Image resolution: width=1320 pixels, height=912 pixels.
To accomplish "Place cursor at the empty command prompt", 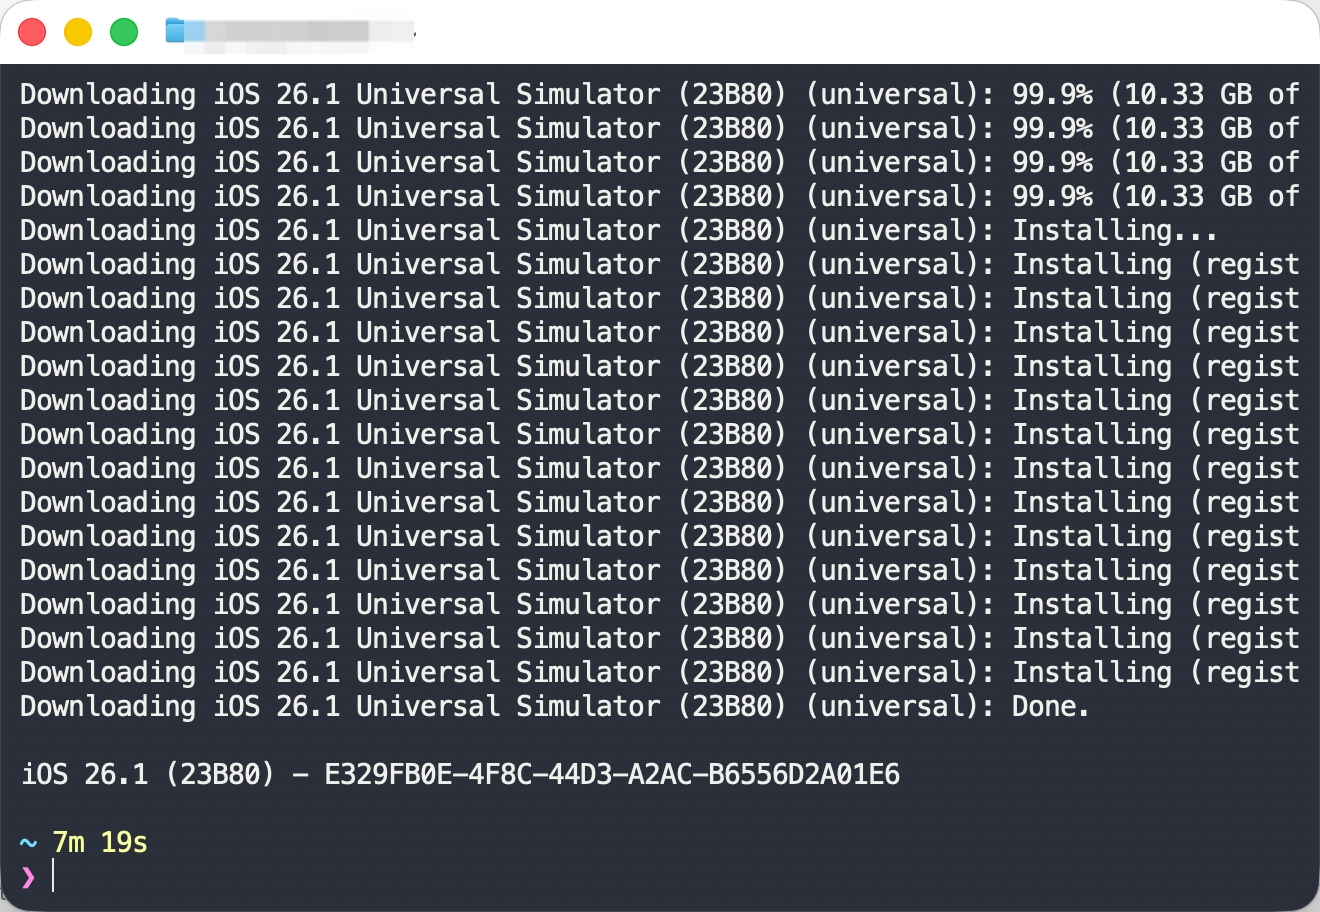I will pos(53,876).
